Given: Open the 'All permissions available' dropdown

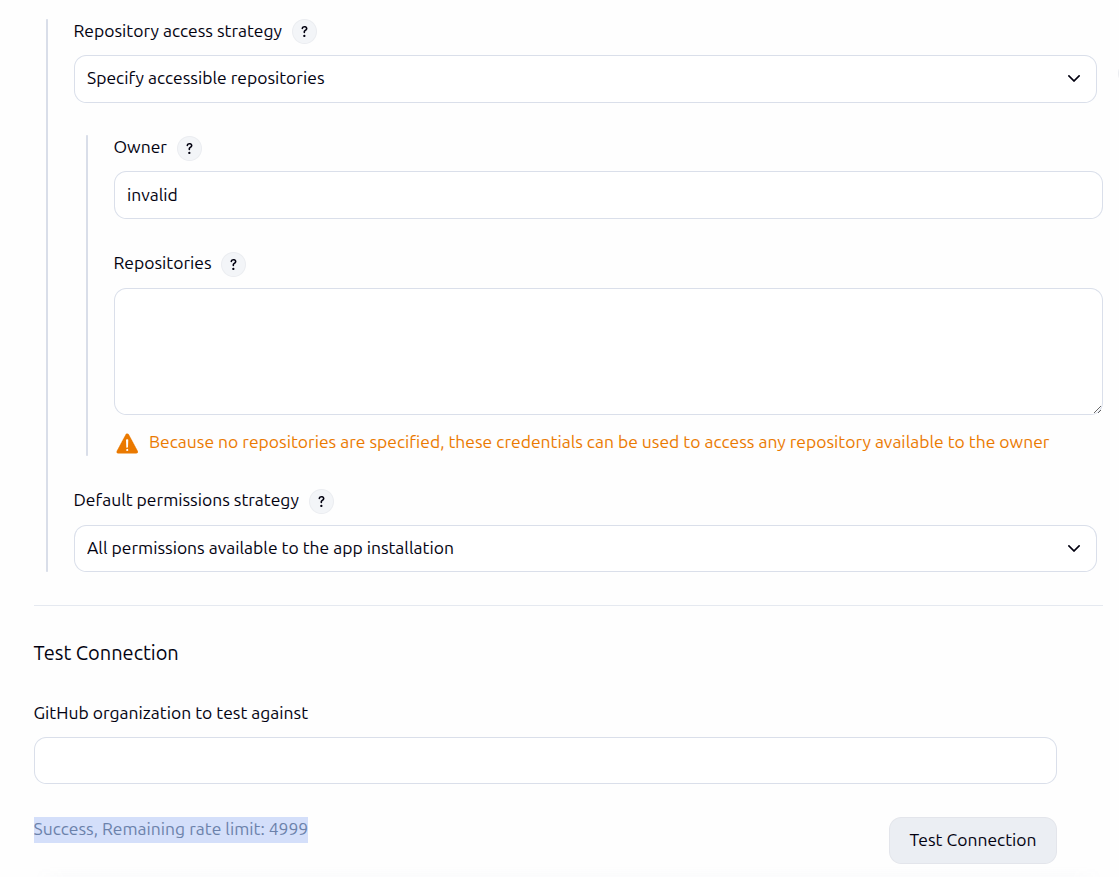Looking at the screenshot, I should pyautogui.click(x=585, y=549).
